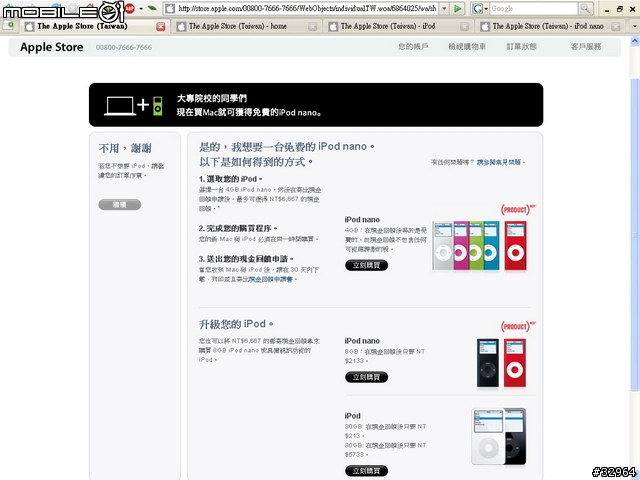Click the laptop icon in the black banner
The image size is (640, 480).
click(120, 106)
